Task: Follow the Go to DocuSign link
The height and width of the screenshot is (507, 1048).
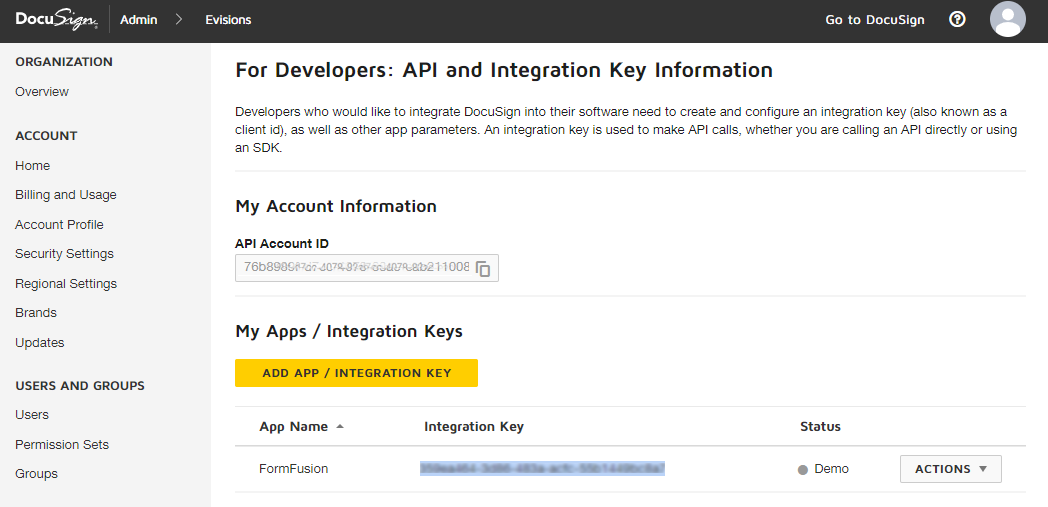Action: [x=874, y=20]
